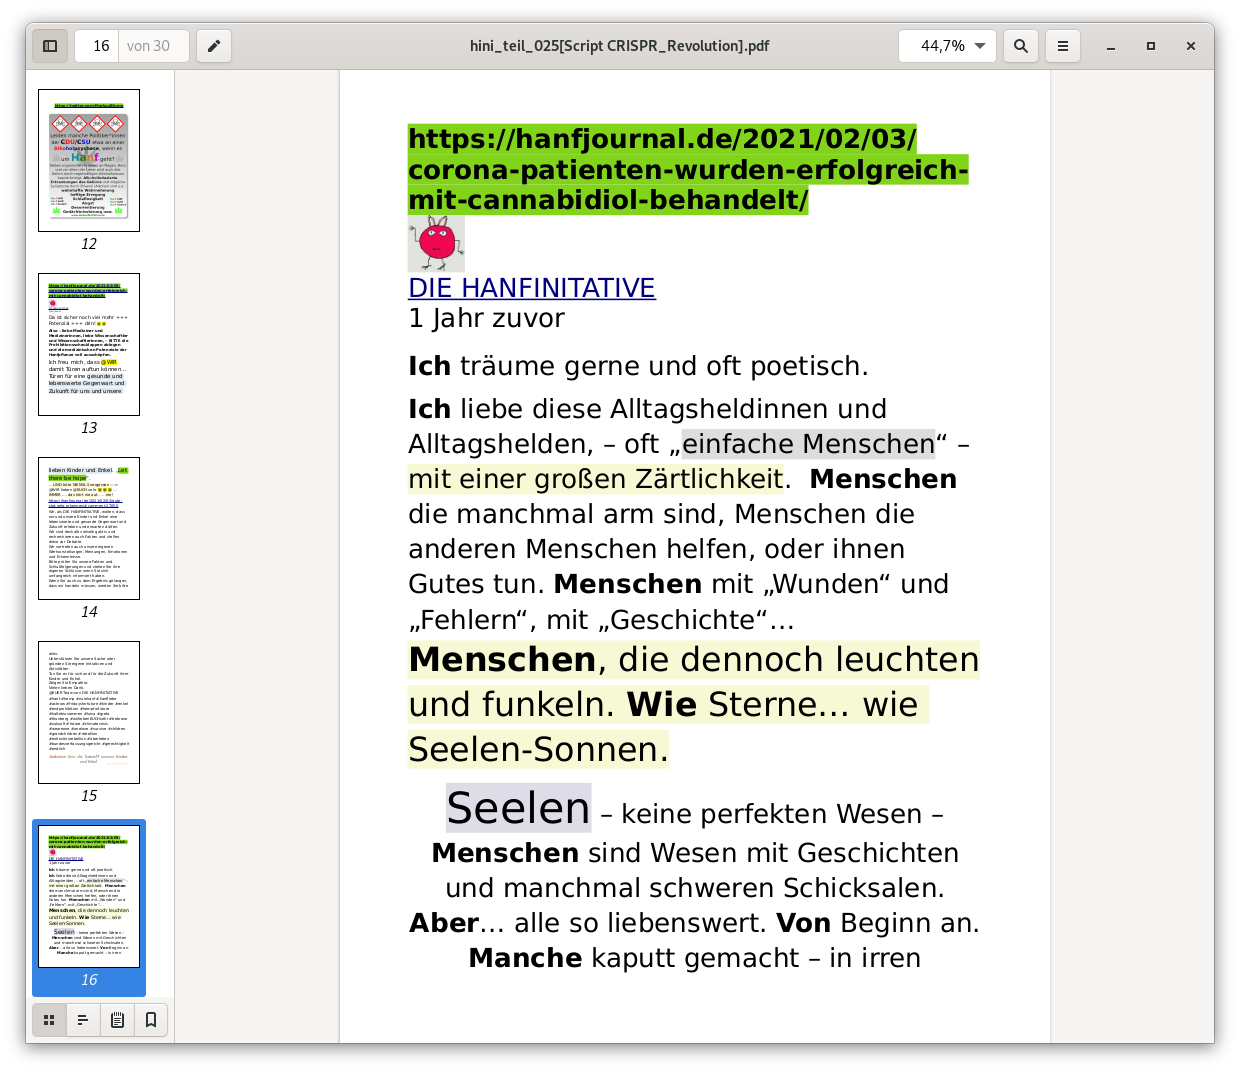Expand the zoom level dropdown arrow

point(980,46)
